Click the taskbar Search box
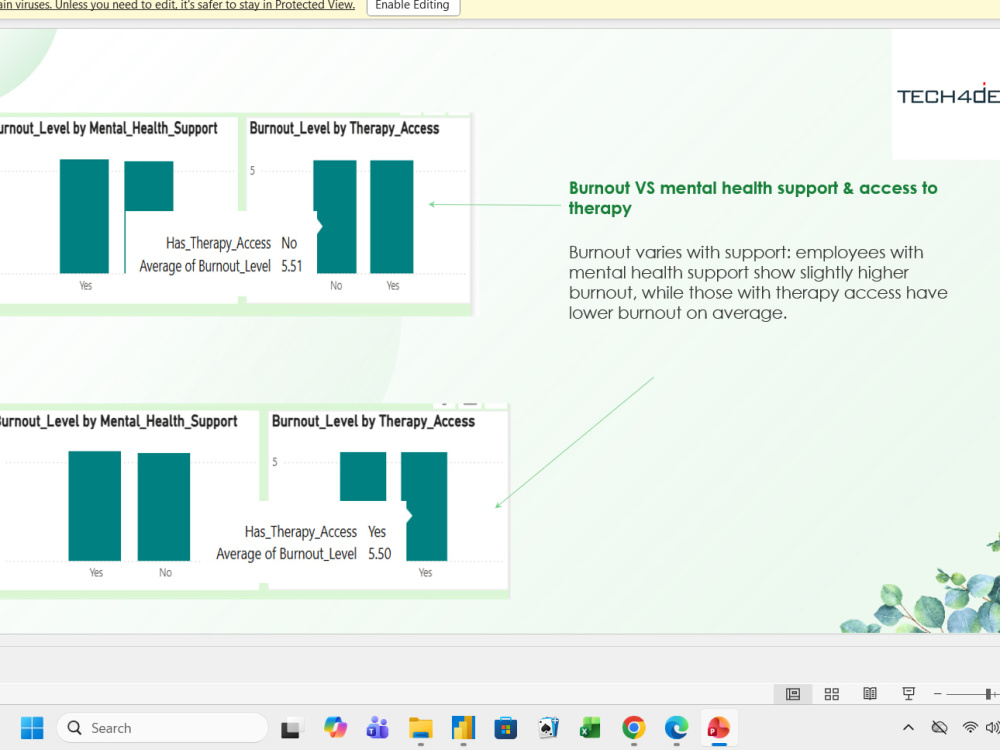This screenshot has height=750, width=1000. pyautogui.click(x=163, y=728)
